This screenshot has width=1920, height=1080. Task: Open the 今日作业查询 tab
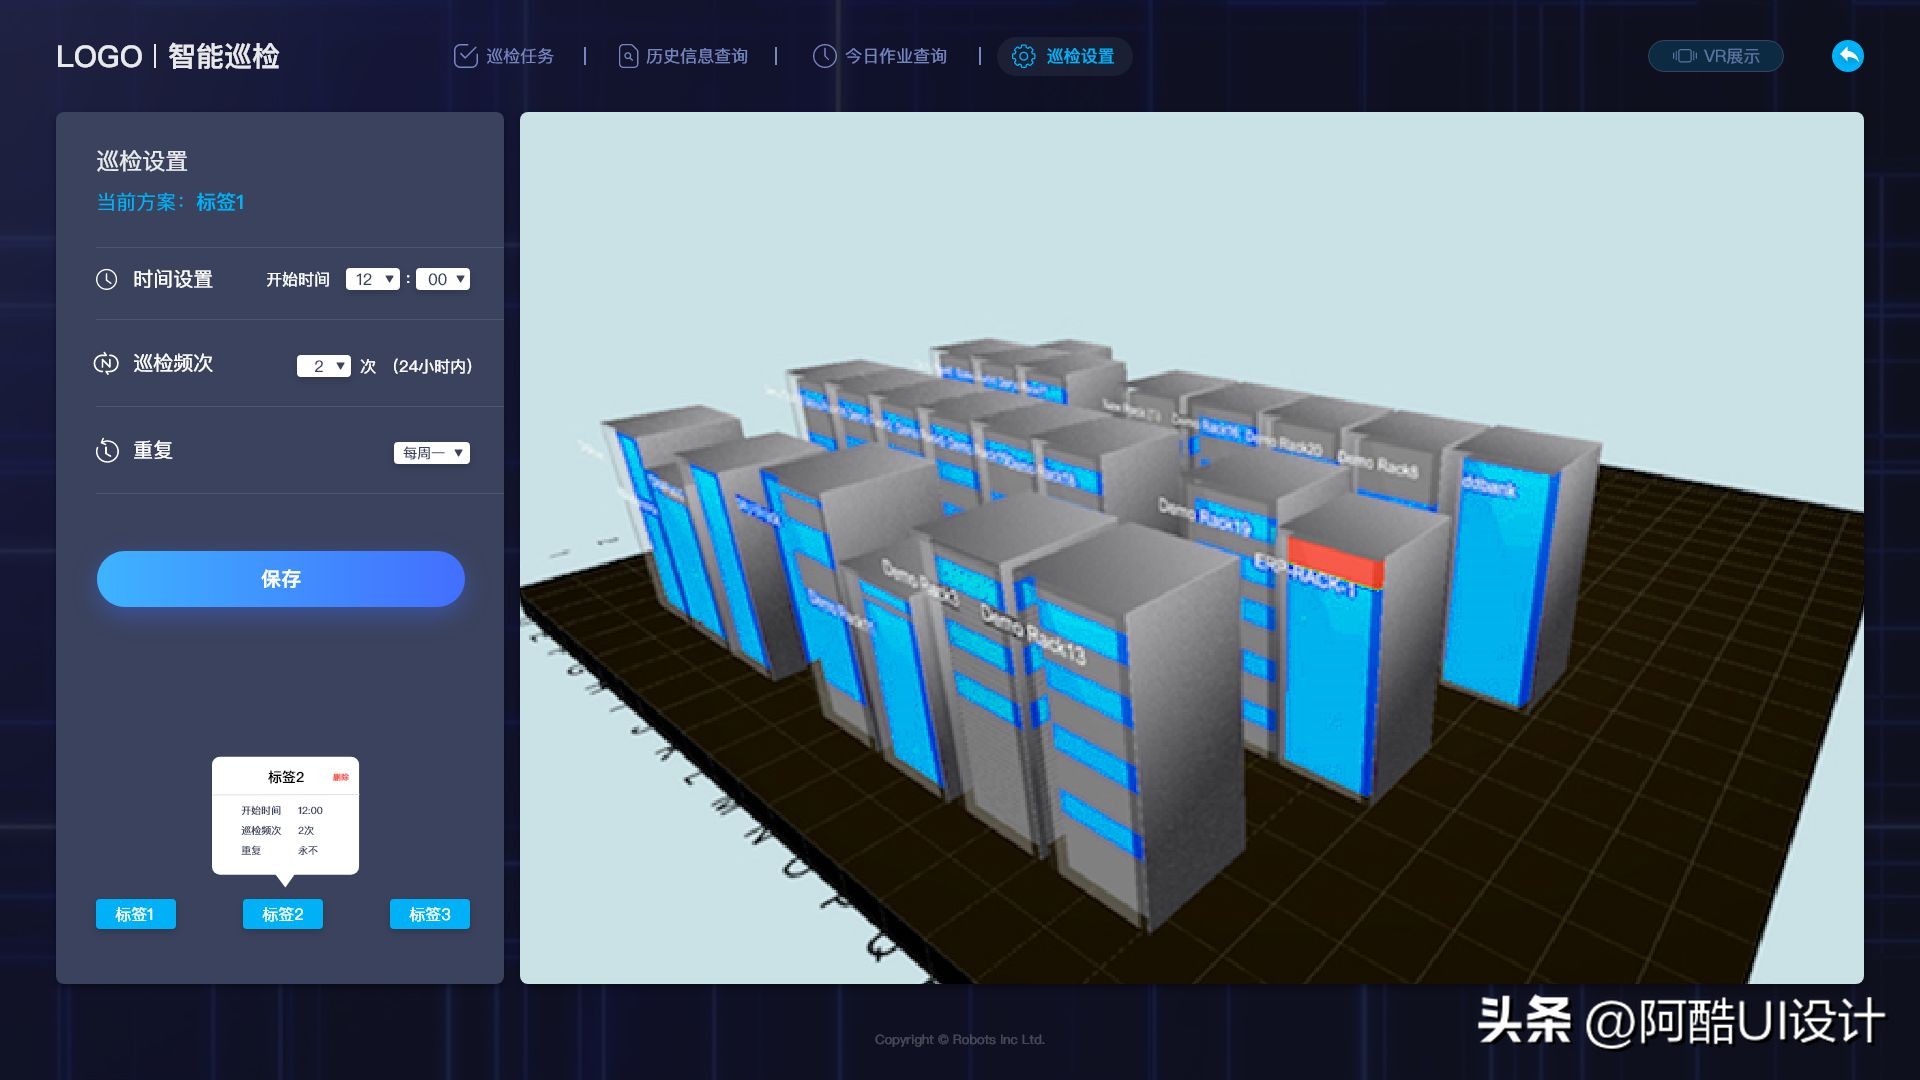click(895, 56)
